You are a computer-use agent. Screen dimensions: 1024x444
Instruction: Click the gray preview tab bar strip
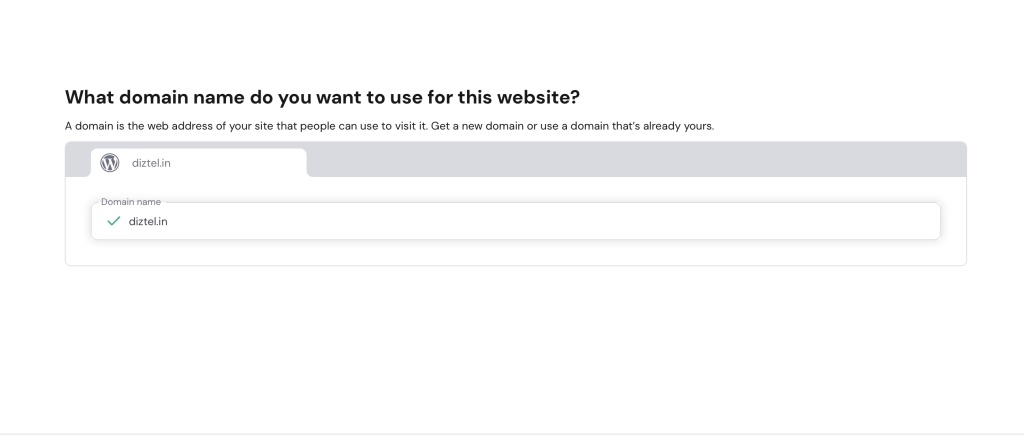click(x=600, y=160)
